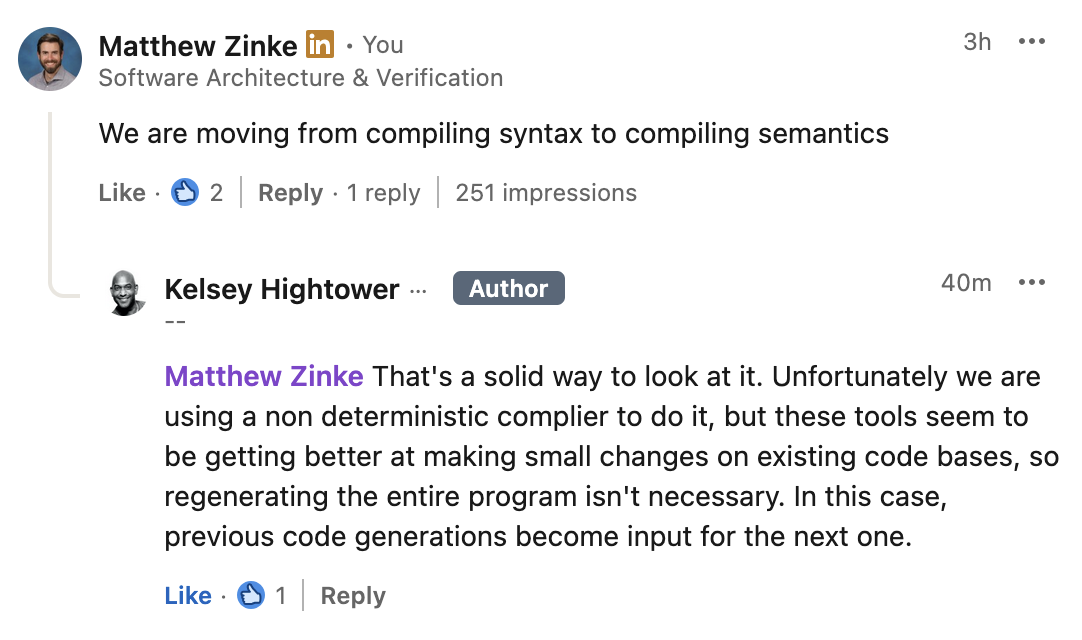Expand the 1 reply thread

point(383,192)
